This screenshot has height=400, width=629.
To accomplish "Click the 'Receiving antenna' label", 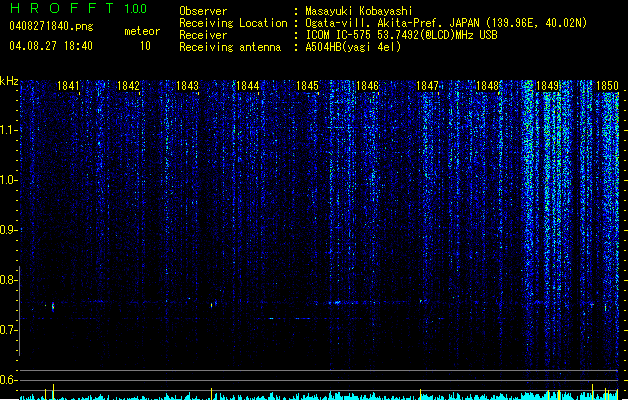I will coord(230,47).
